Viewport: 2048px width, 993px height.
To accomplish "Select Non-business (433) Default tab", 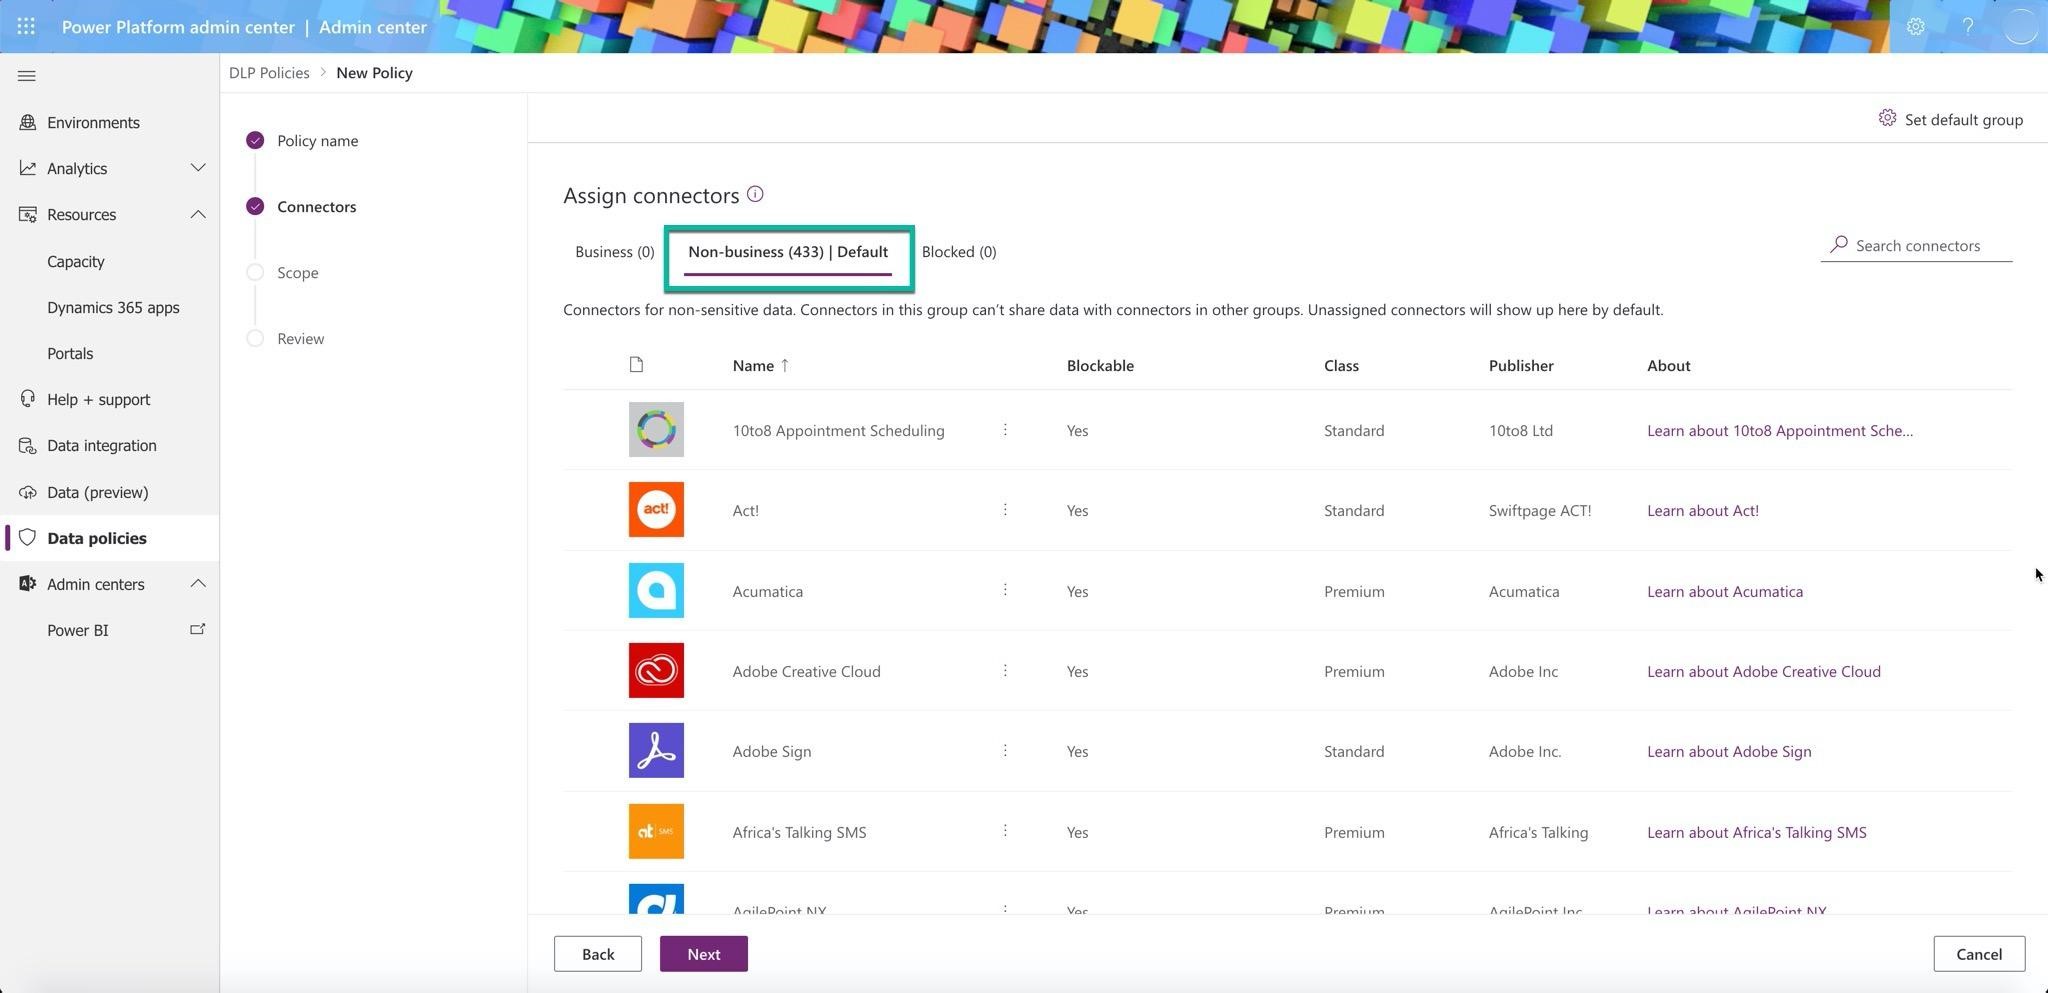I will (x=788, y=252).
